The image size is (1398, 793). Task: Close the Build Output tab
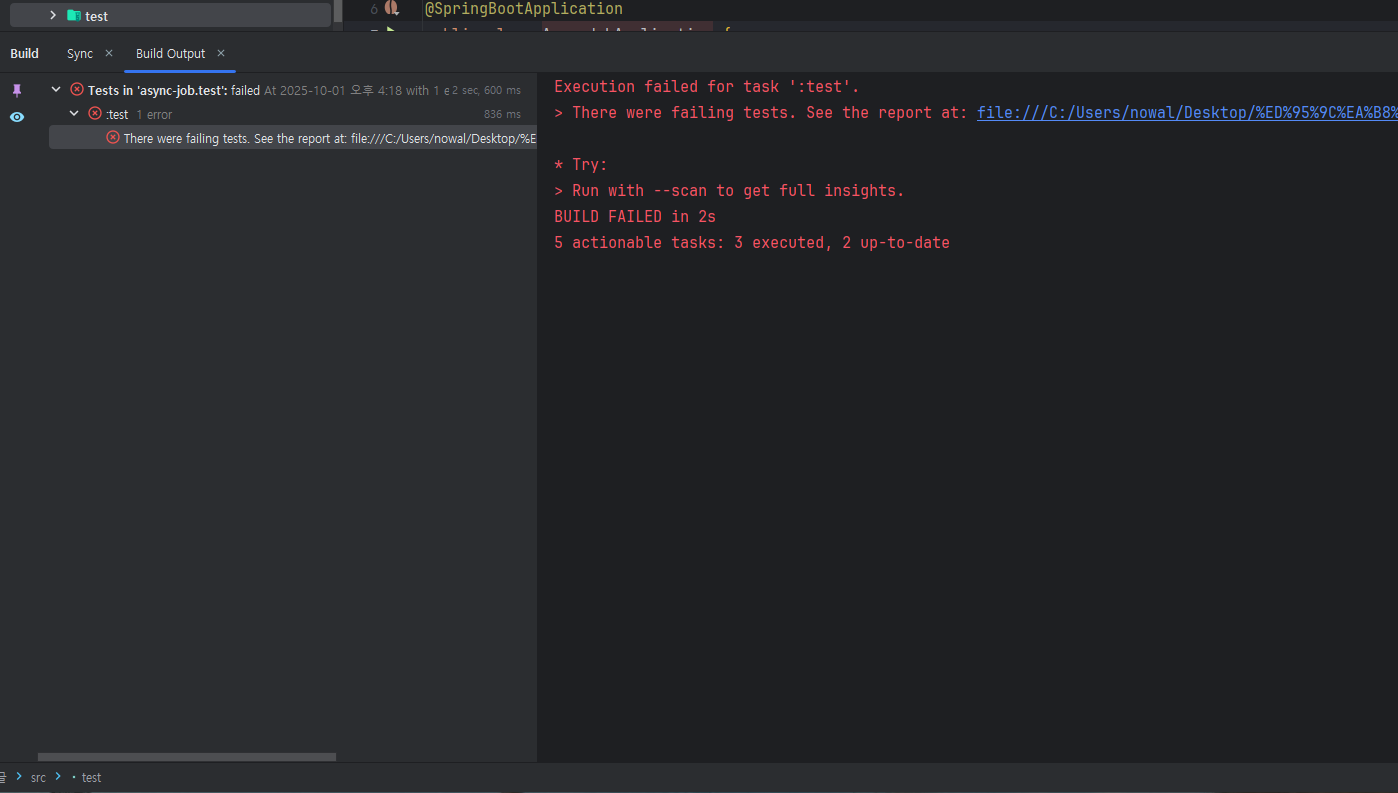(x=221, y=53)
